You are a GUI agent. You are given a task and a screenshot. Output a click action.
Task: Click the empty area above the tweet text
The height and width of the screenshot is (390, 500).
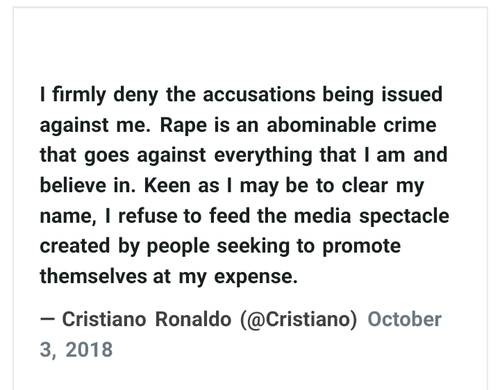click(x=250, y=43)
